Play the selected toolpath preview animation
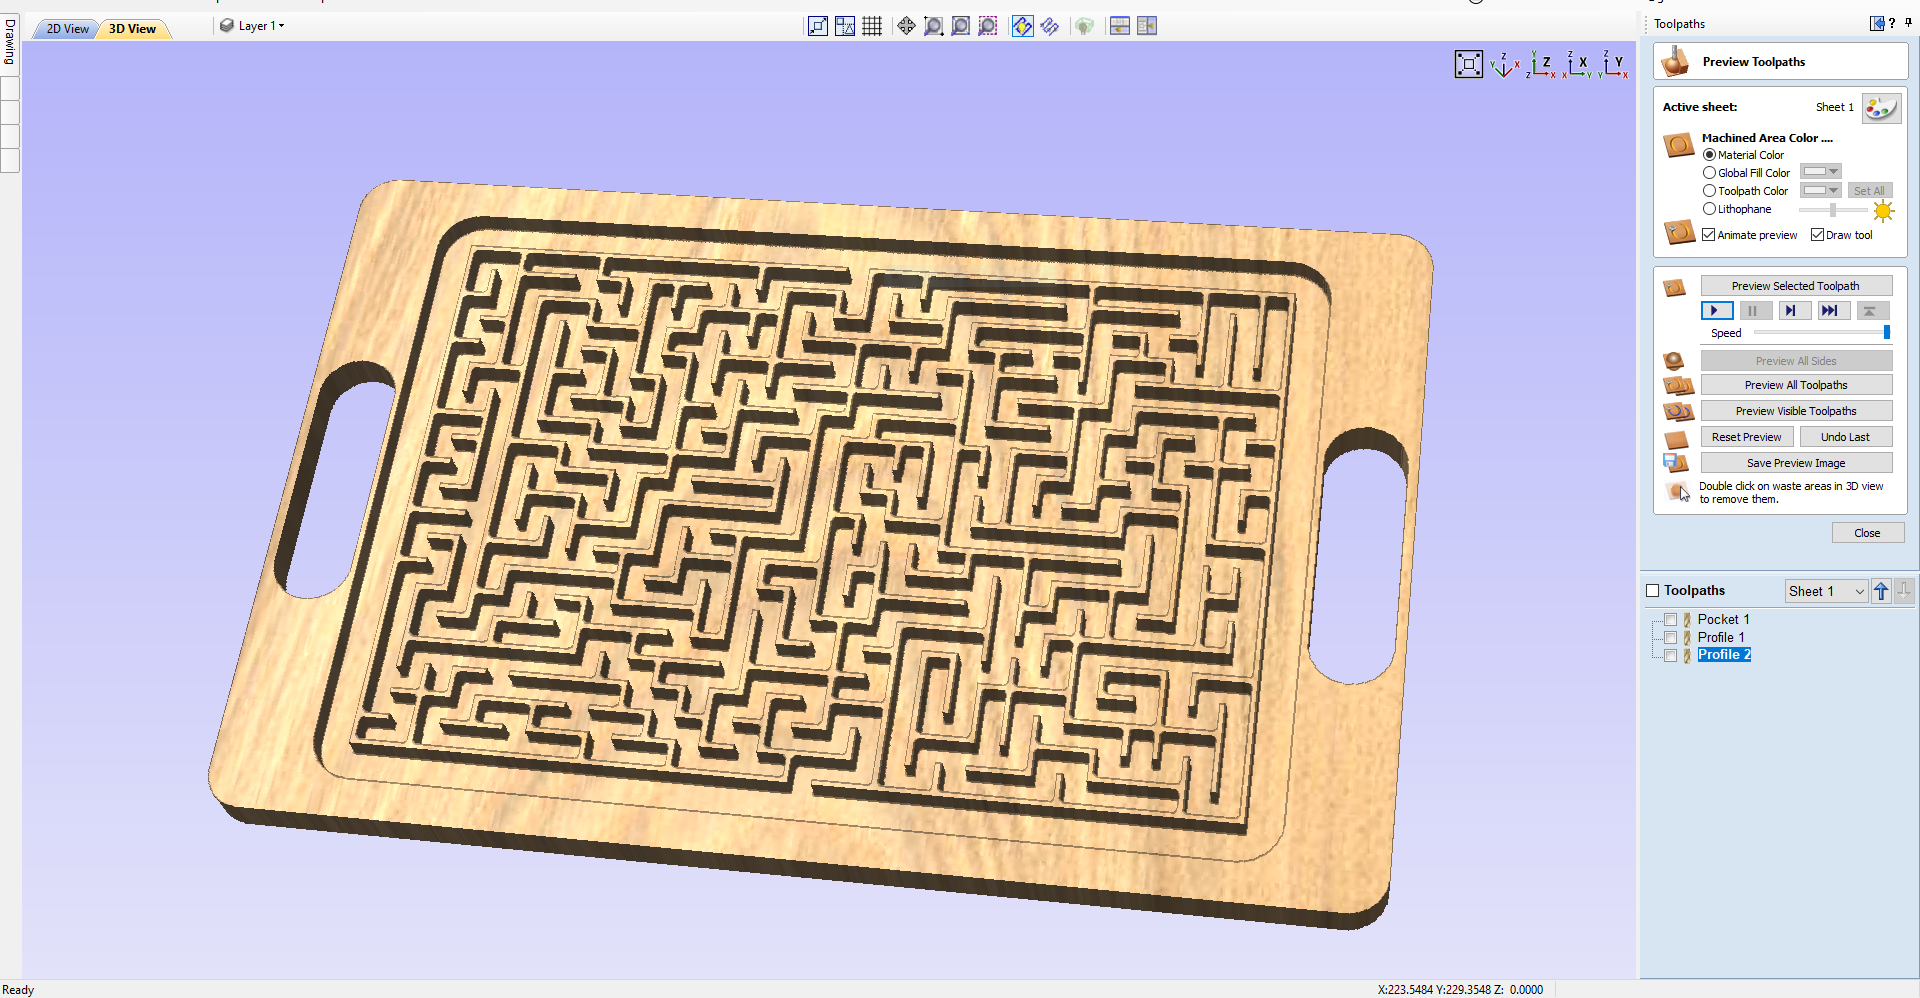This screenshot has width=1920, height=998. pos(1716,310)
